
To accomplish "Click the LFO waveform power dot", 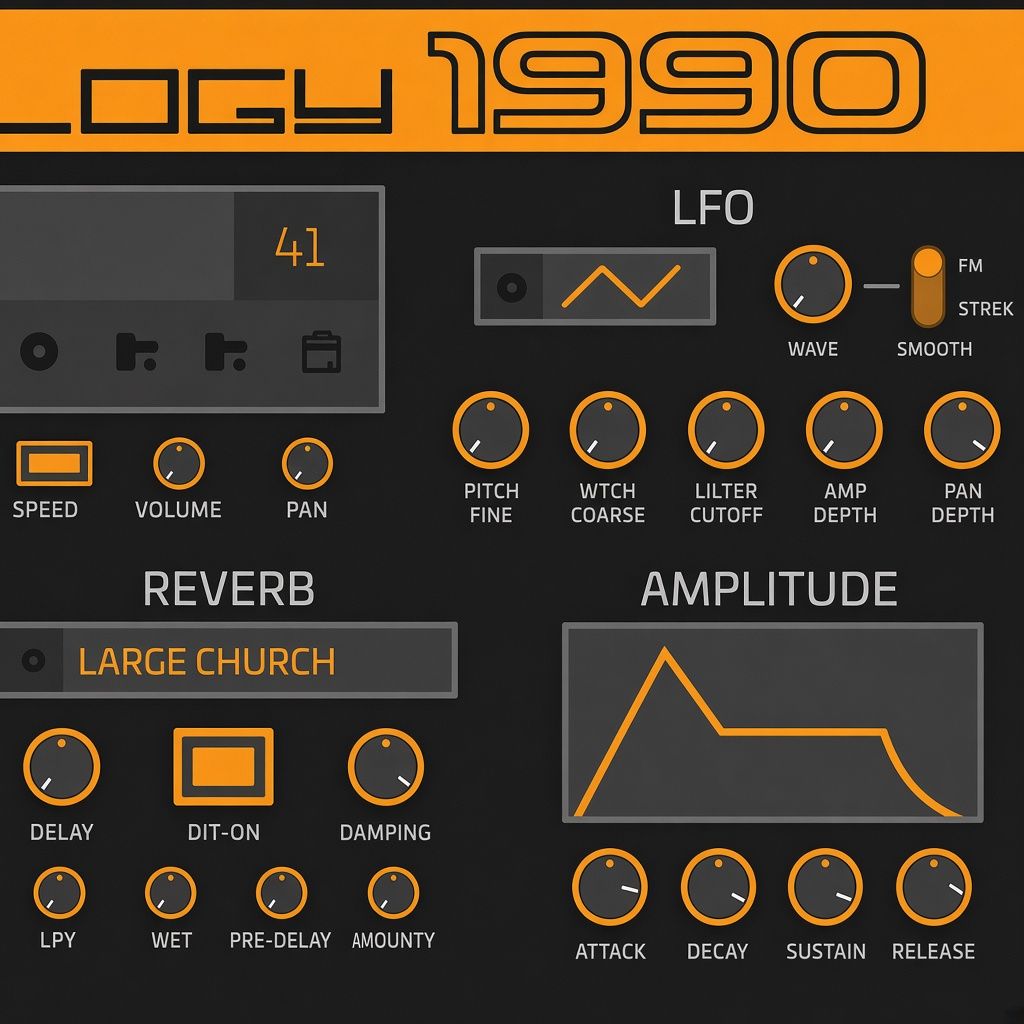I will point(511,287).
